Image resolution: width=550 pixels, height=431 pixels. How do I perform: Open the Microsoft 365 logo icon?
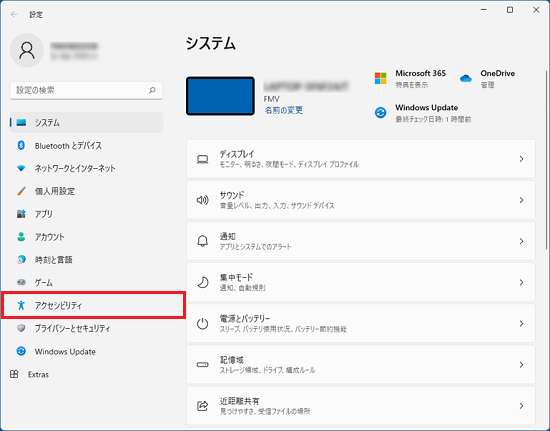pyautogui.click(x=381, y=78)
